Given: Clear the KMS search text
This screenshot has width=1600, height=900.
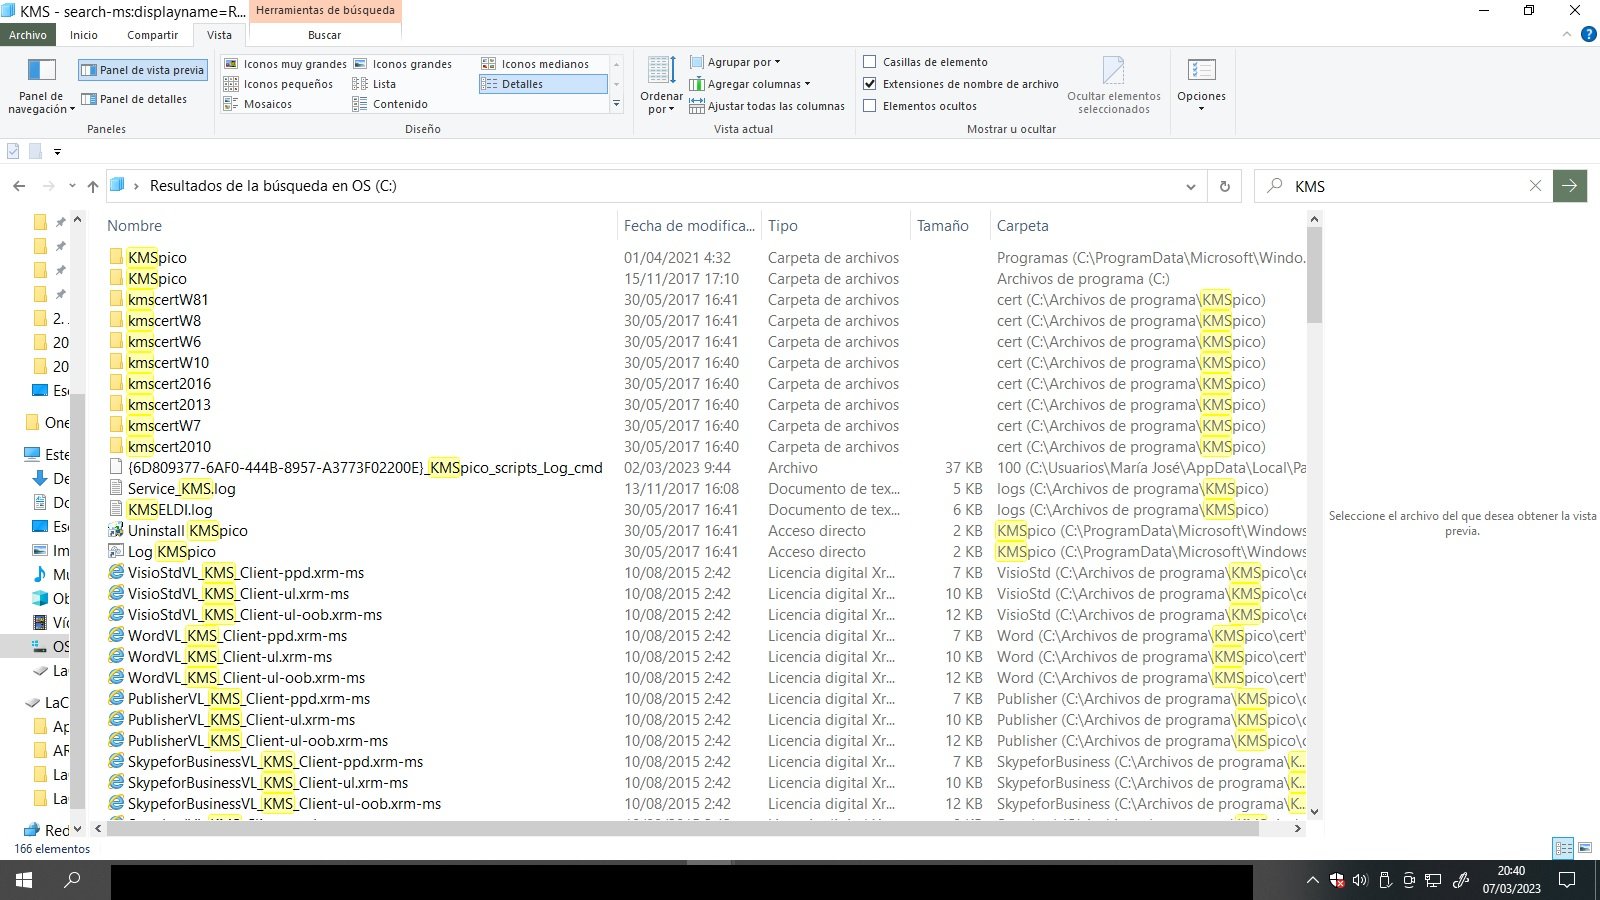Looking at the screenshot, I should click(1535, 186).
